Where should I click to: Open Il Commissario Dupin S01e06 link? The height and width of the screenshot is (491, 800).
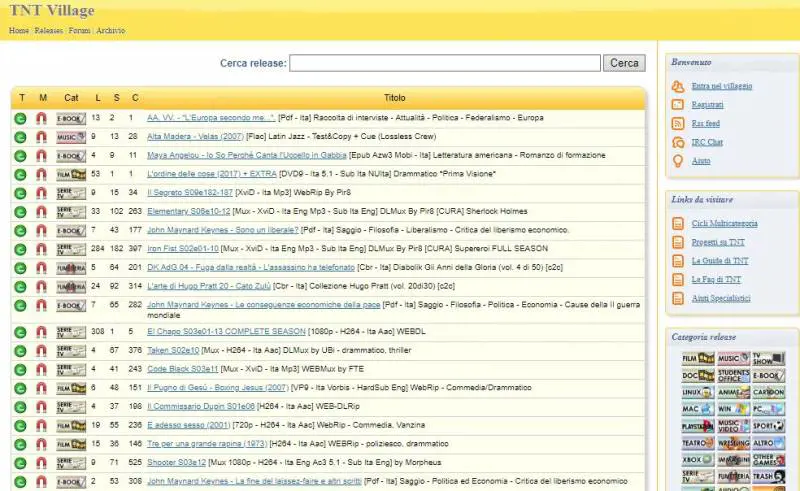pyautogui.click(x=201, y=407)
